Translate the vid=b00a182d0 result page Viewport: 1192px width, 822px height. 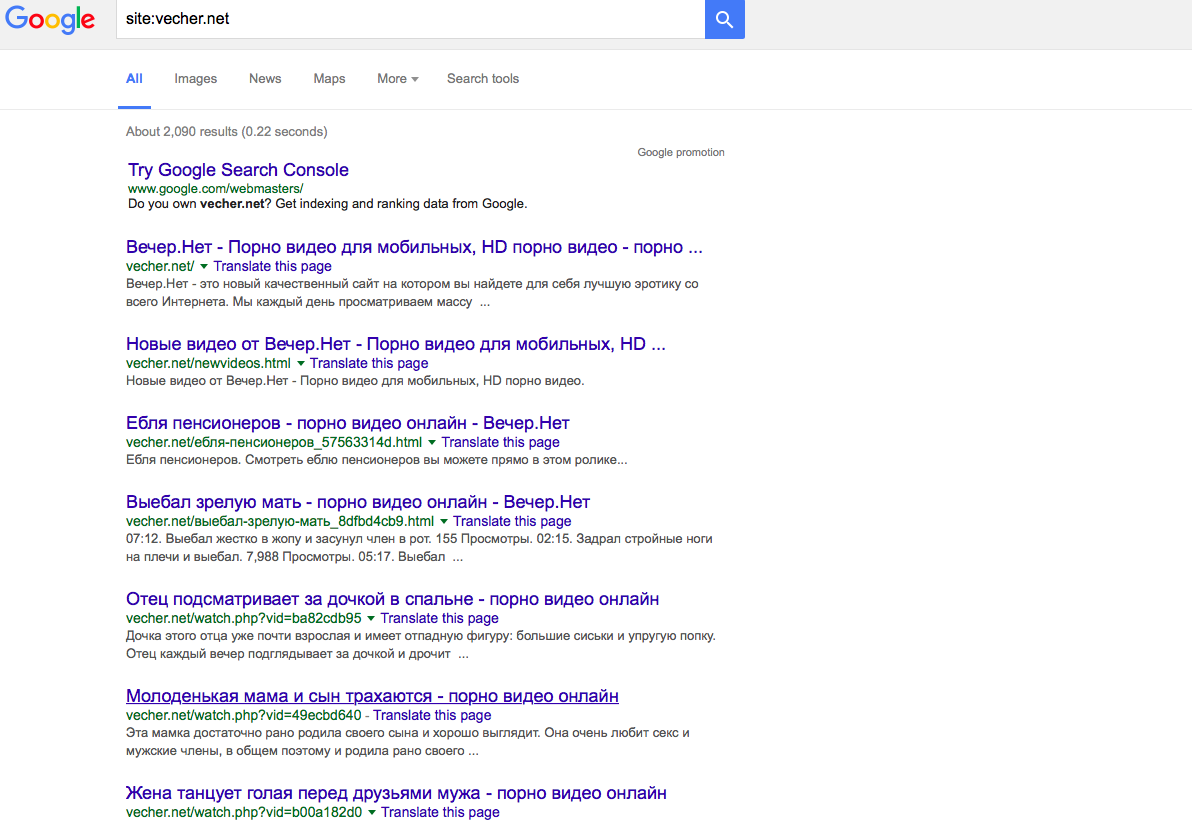coord(440,812)
